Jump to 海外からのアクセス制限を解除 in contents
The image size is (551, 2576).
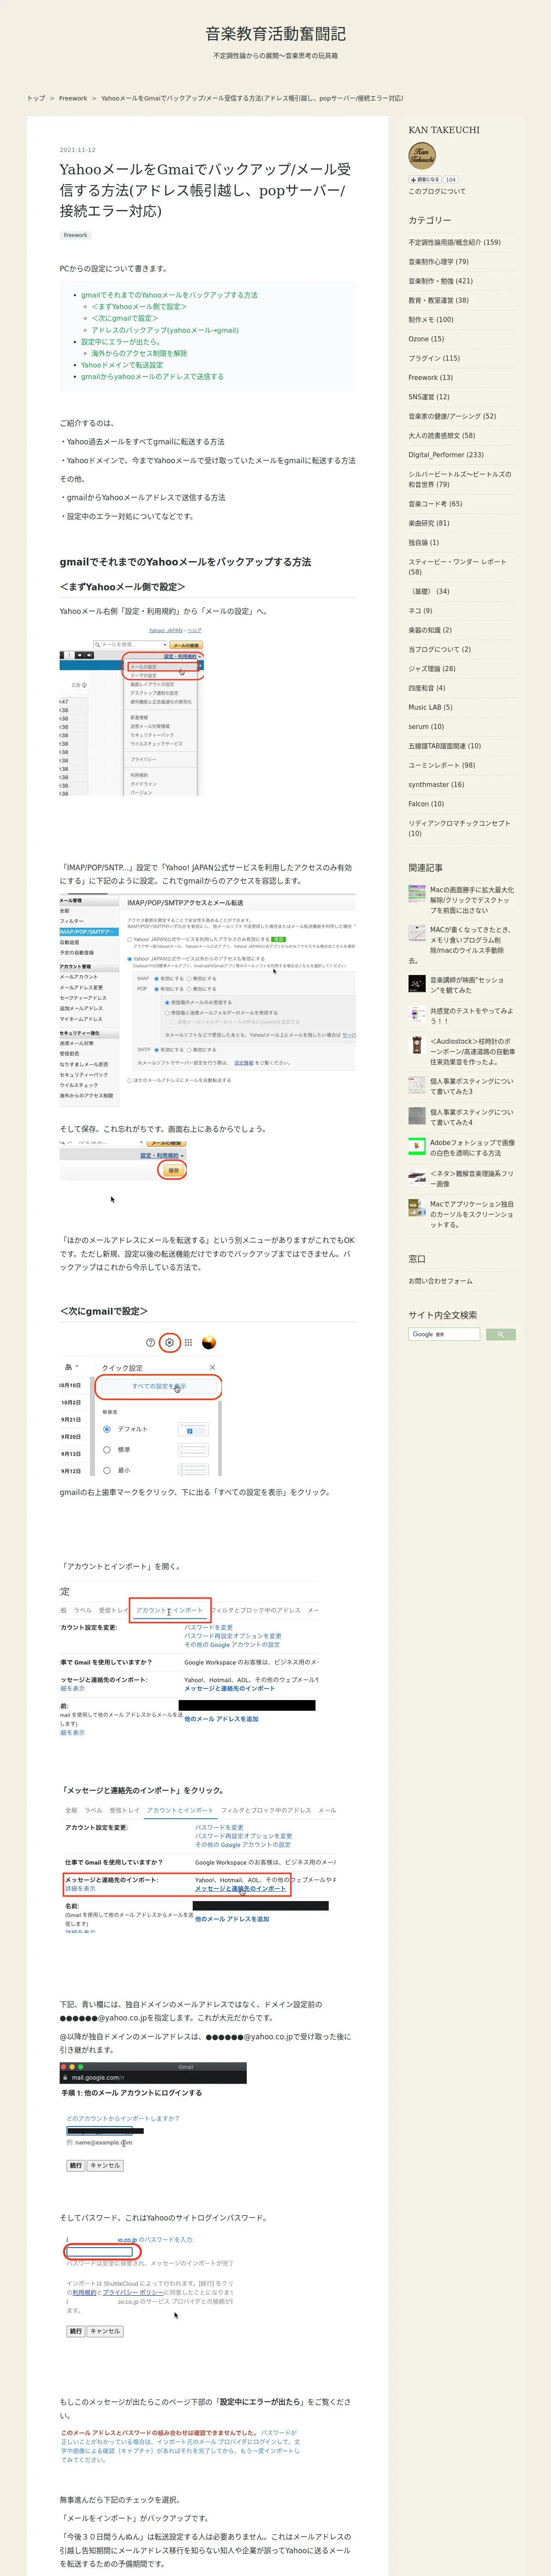point(139,353)
